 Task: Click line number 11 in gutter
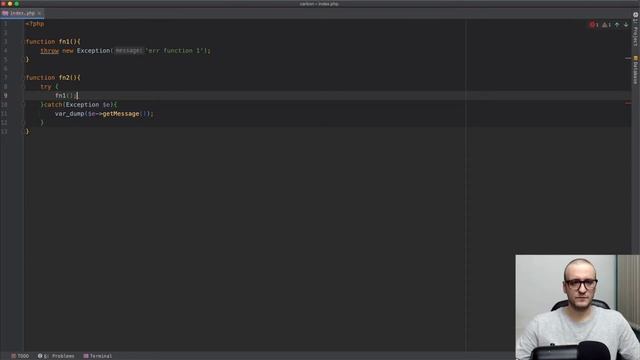[4, 113]
